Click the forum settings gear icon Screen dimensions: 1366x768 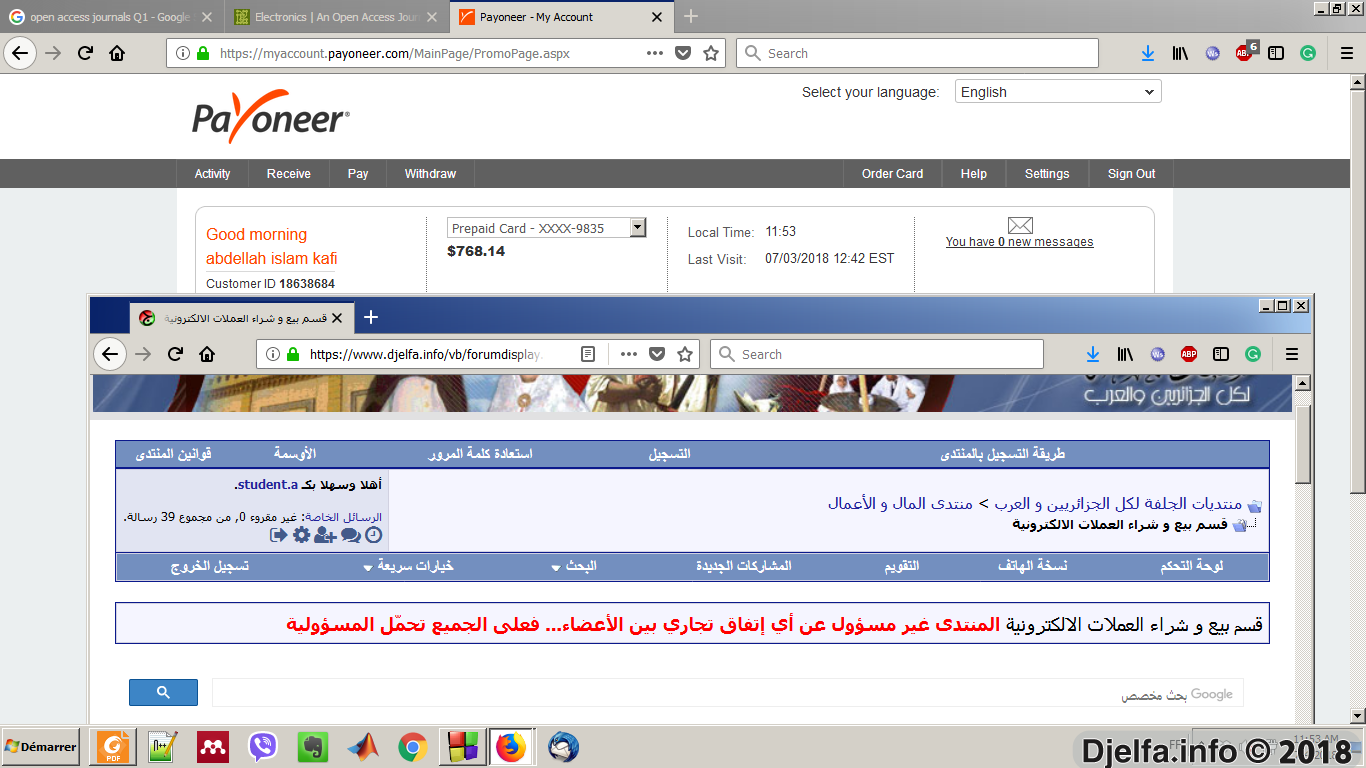click(301, 535)
